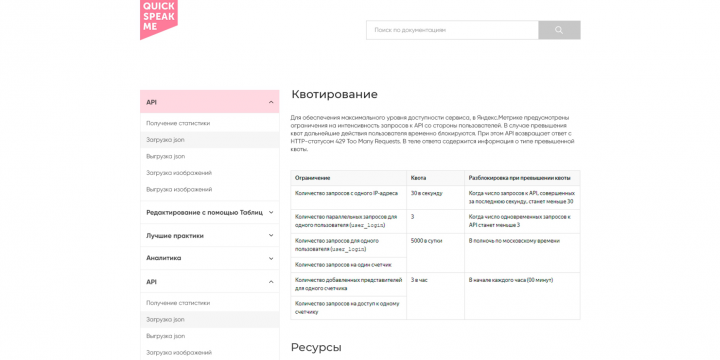Click the Квота column header
Viewport: 720px width, 360px height.
(435, 178)
